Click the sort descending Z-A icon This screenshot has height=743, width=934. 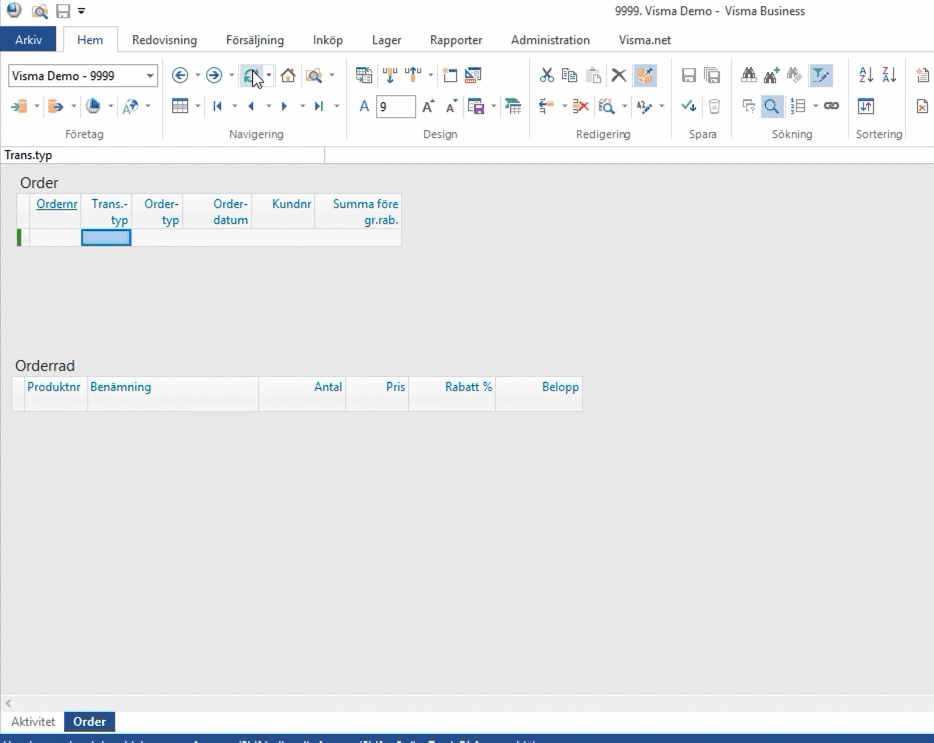889,75
